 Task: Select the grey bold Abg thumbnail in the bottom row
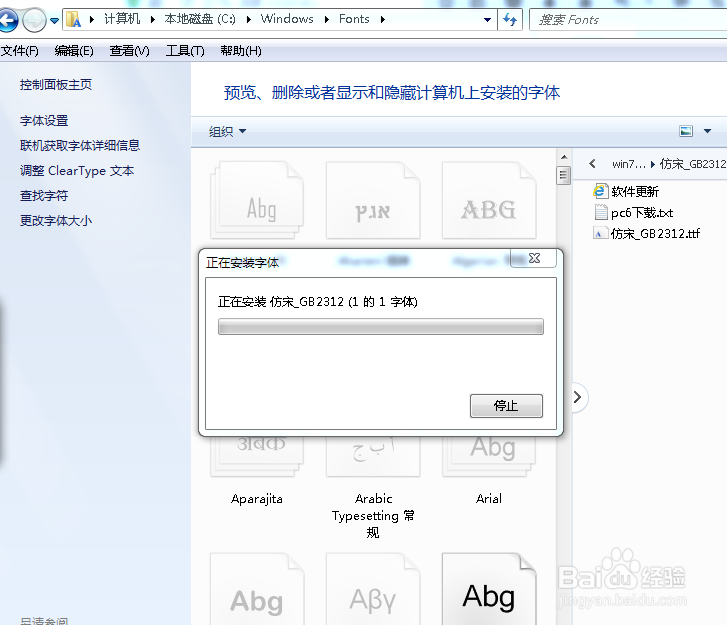pyautogui.click(x=257, y=589)
